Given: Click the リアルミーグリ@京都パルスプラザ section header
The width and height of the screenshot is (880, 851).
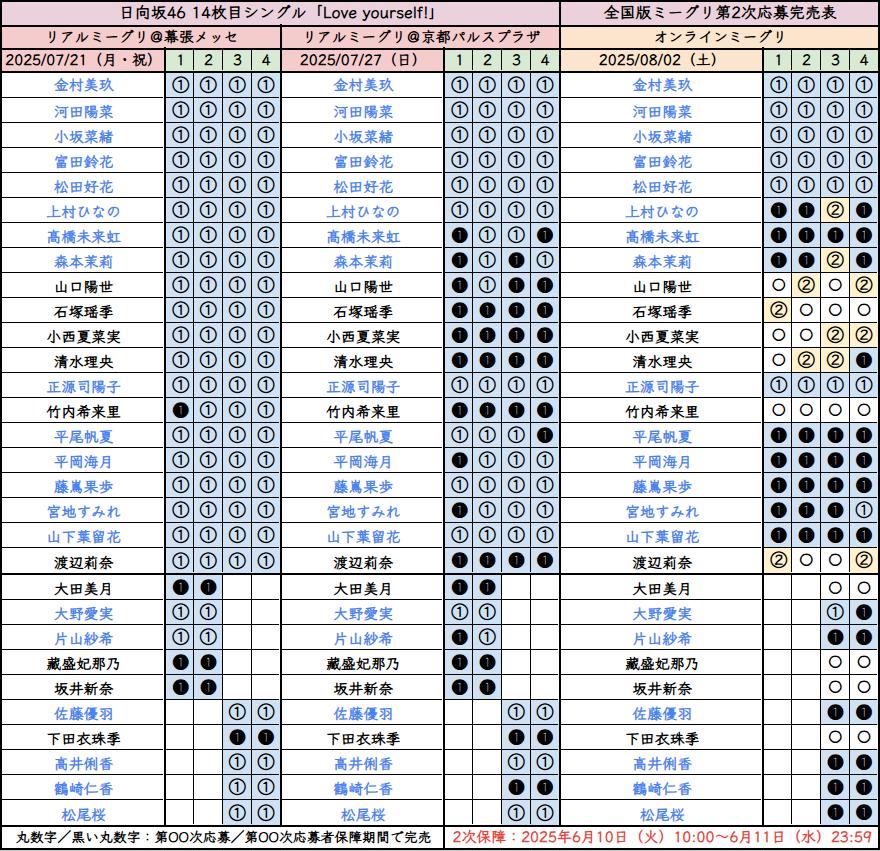Looking at the screenshot, I should (x=421, y=37).
